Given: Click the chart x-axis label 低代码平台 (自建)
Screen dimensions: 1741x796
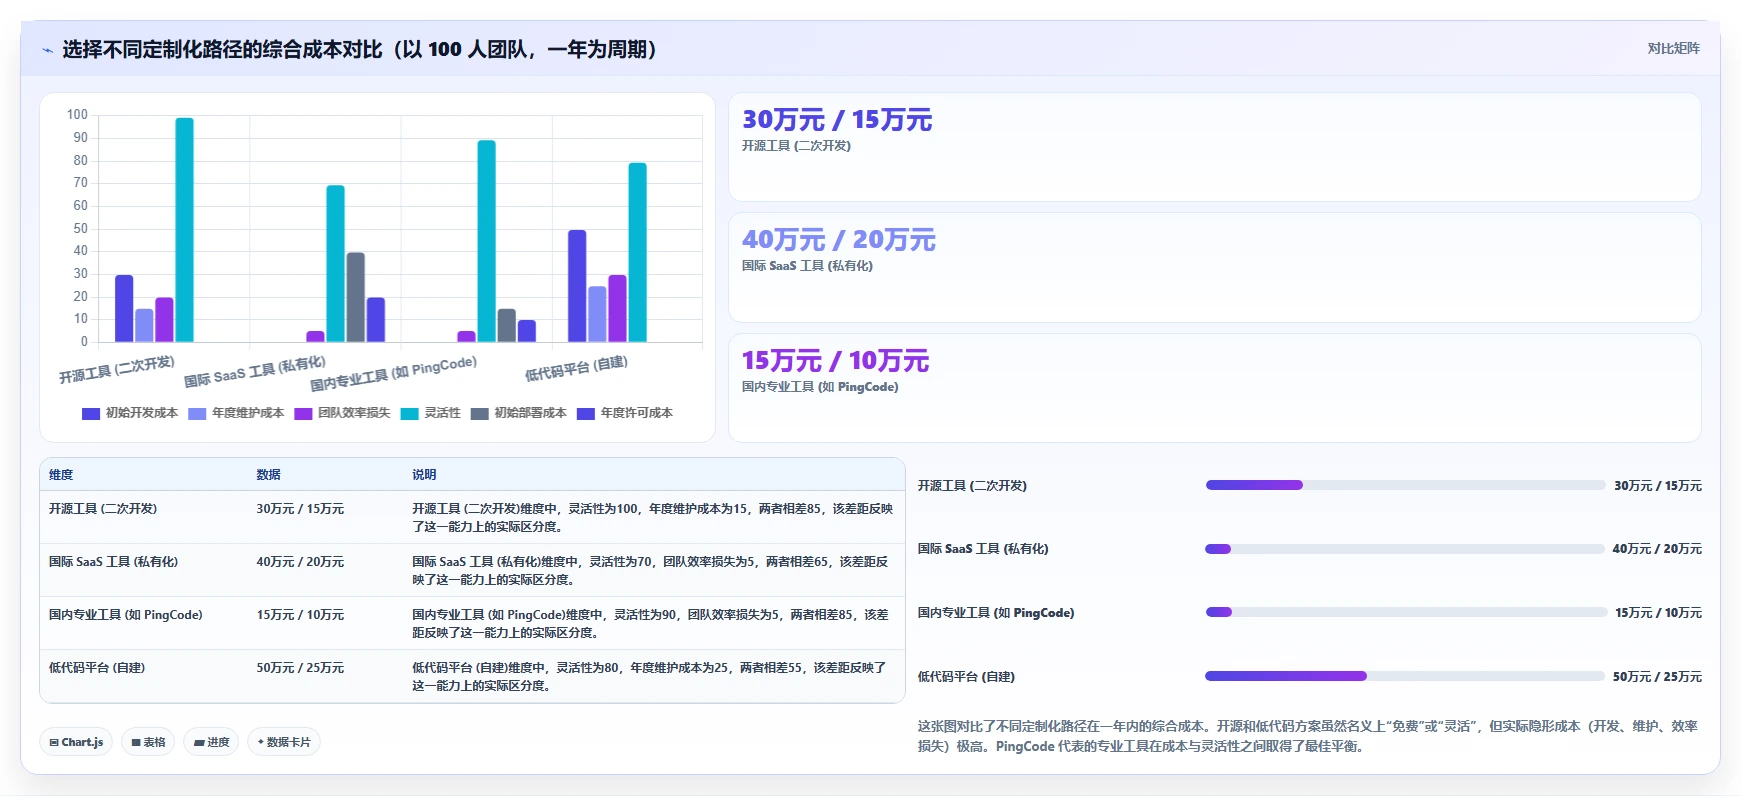Looking at the screenshot, I should click(x=577, y=369).
